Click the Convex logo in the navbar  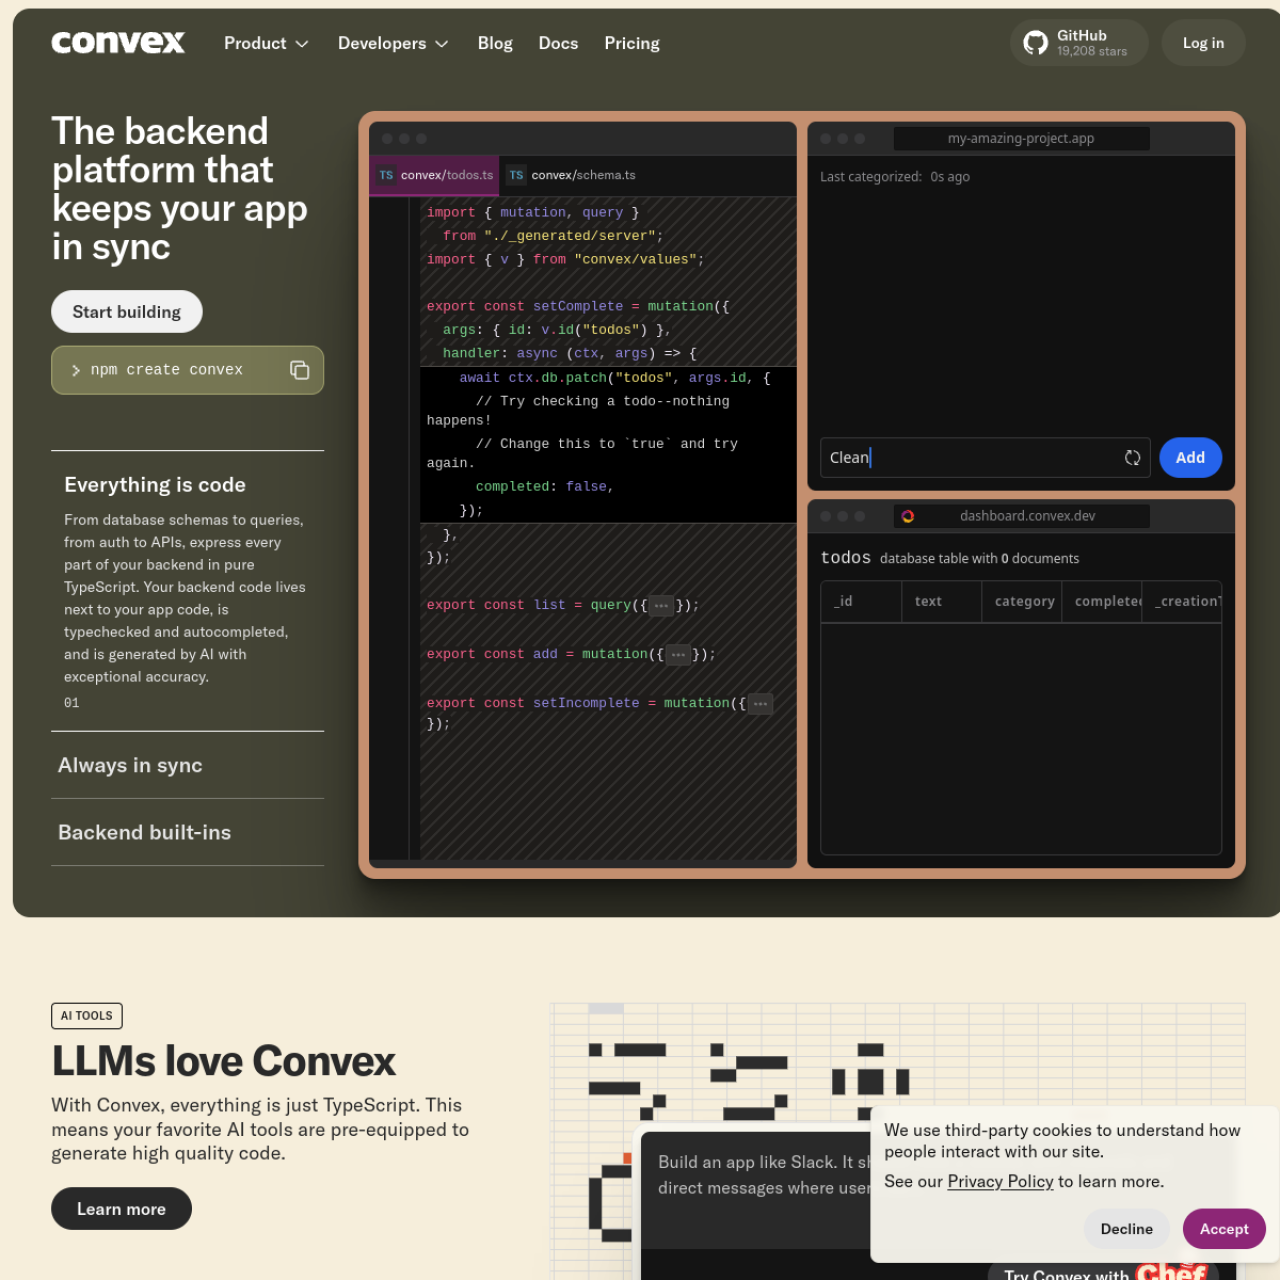[118, 42]
